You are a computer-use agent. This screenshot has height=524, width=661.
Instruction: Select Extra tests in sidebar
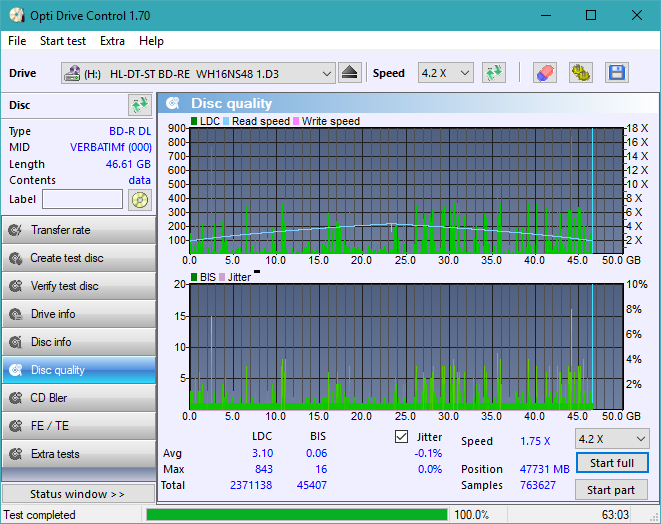[79, 454]
